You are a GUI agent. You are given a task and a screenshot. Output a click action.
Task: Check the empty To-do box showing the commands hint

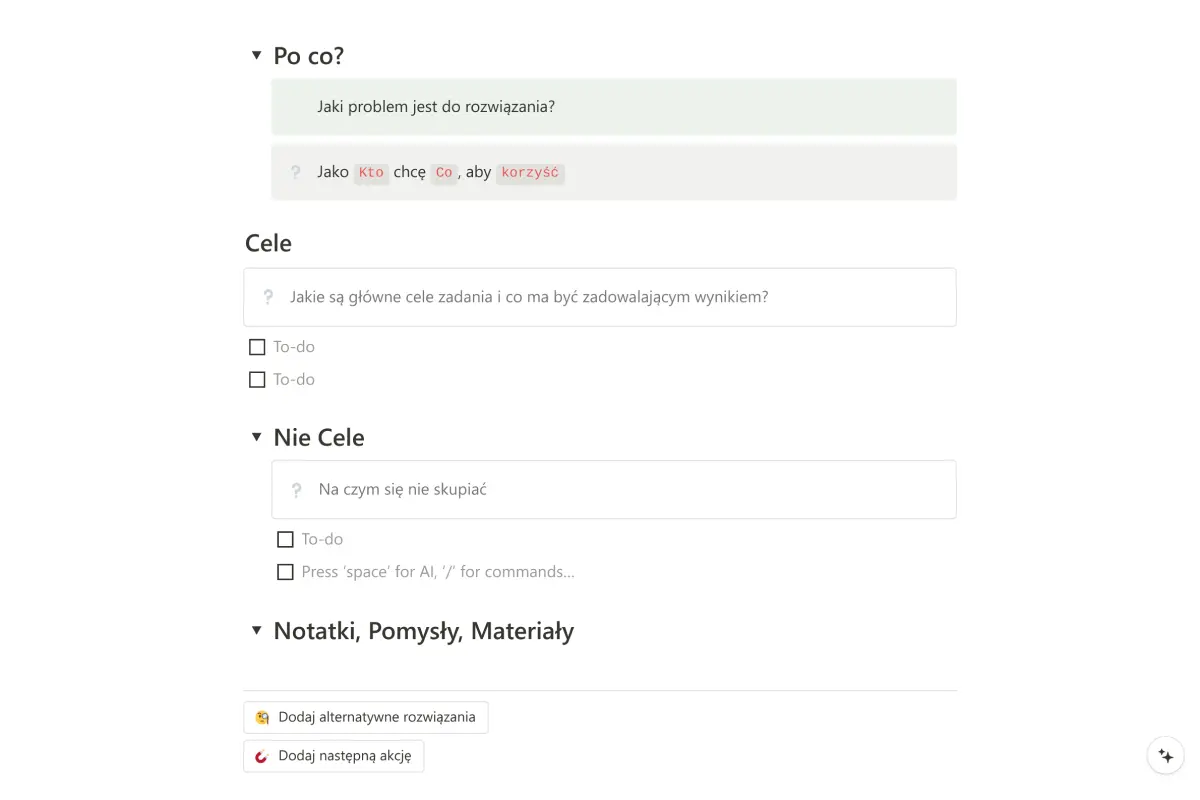[x=285, y=571]
